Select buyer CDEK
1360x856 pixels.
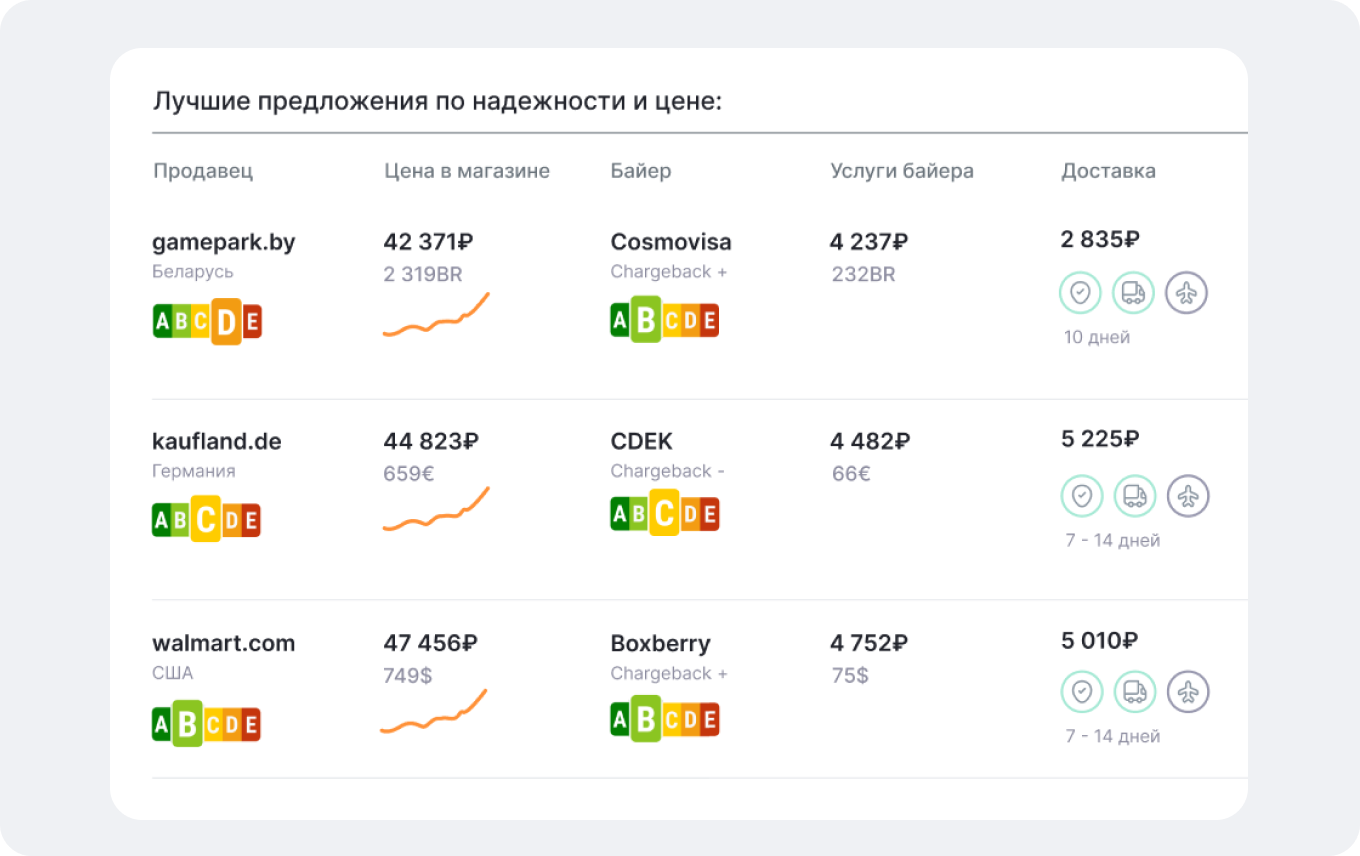[x=641, y=441]
